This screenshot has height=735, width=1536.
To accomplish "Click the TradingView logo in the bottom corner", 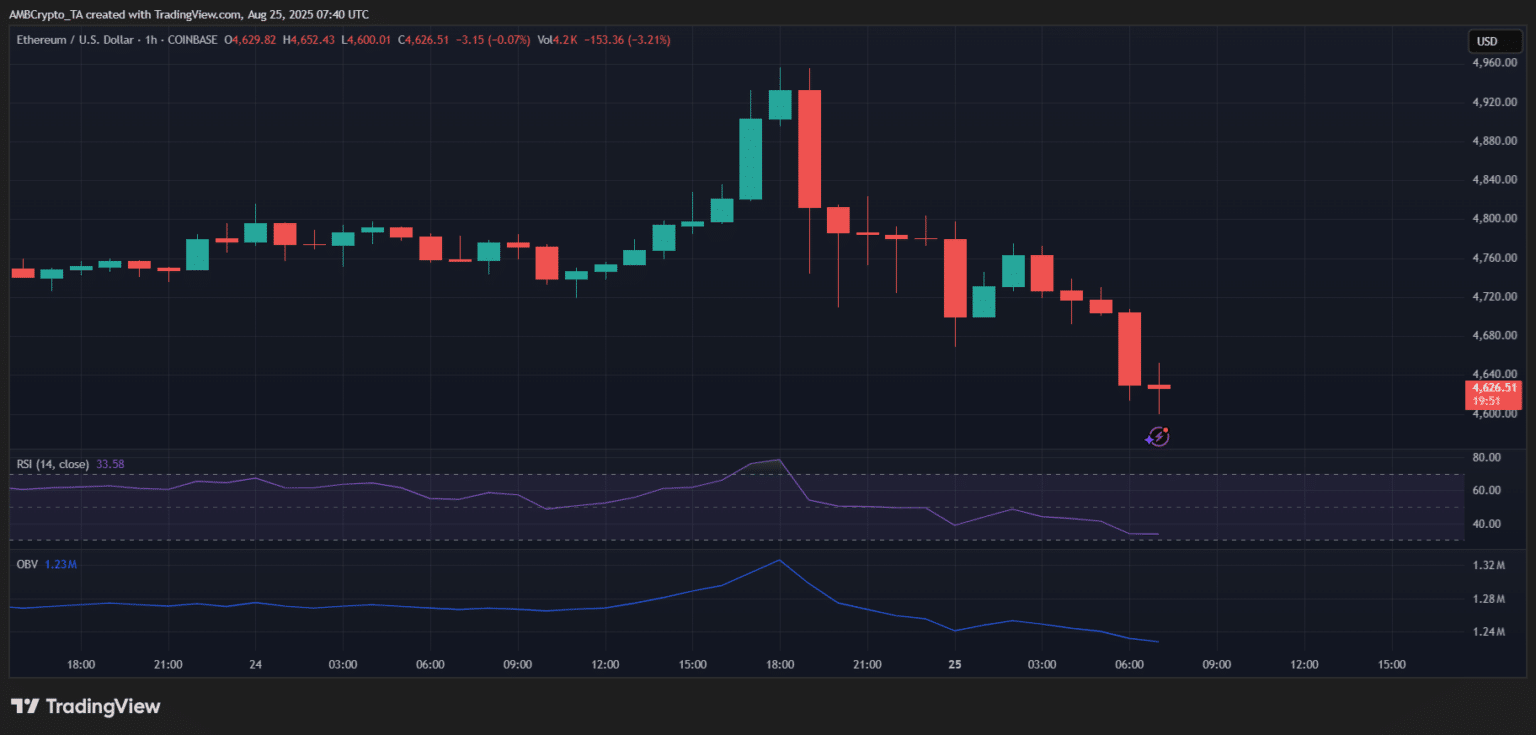I will [85, 706].
